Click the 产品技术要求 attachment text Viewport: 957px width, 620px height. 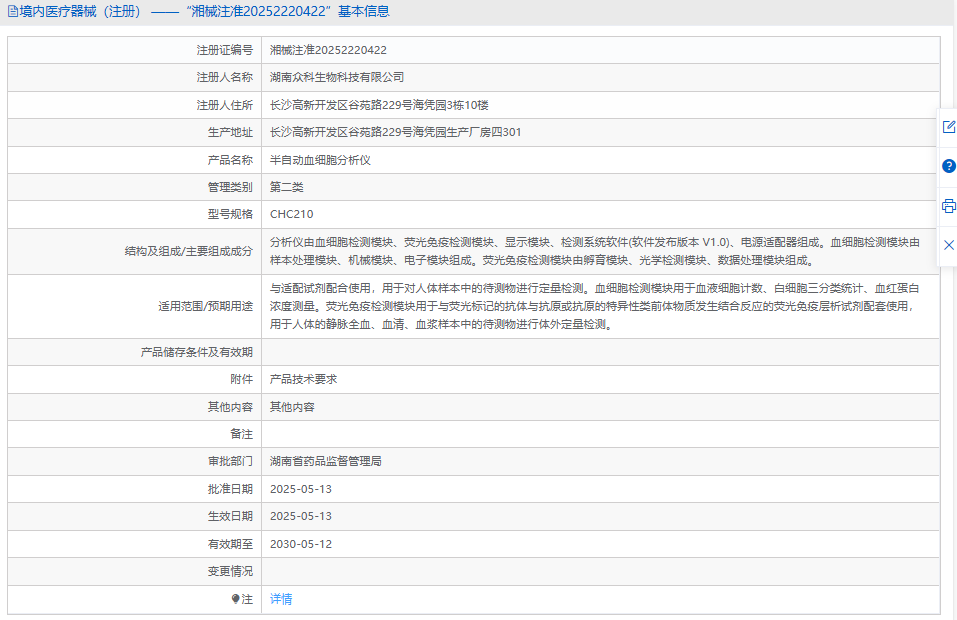pyautogui.click(x=304, y=380)
